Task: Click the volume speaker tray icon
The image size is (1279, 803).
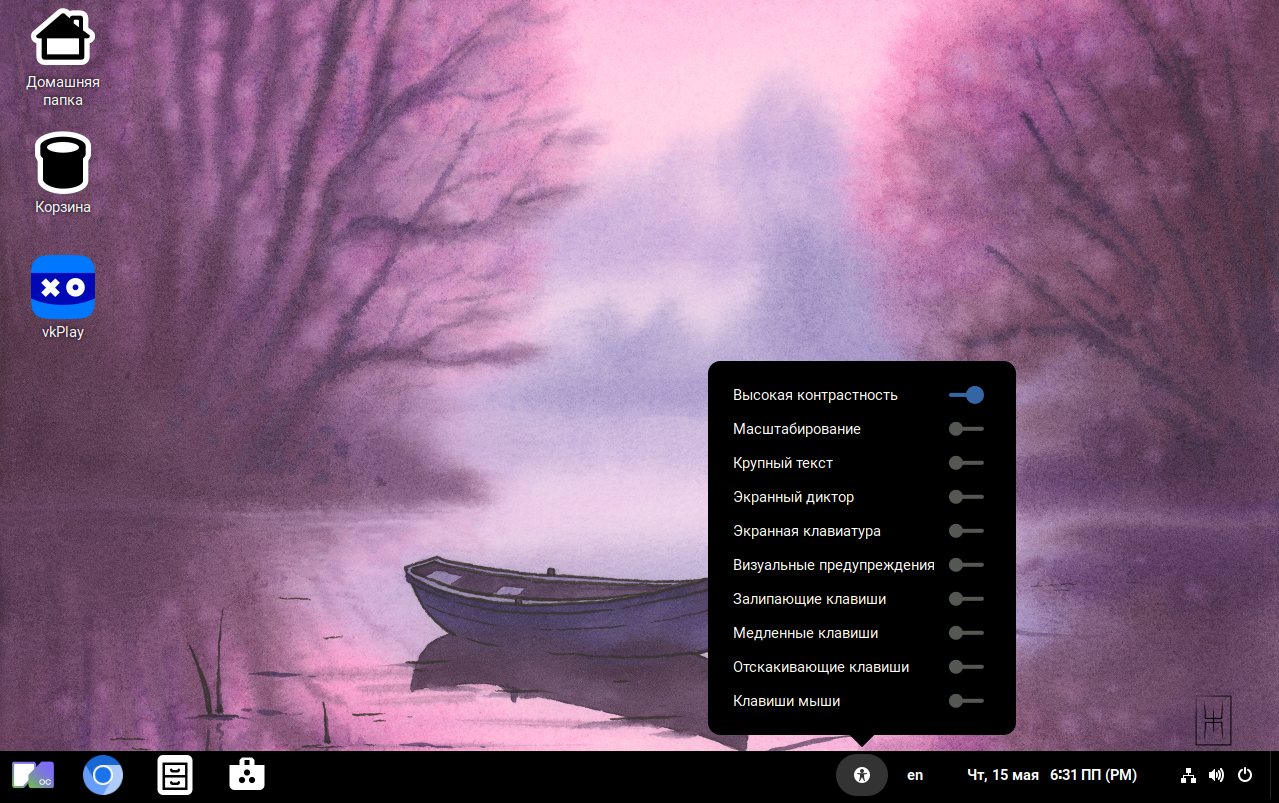Action: coord(1216,775)
